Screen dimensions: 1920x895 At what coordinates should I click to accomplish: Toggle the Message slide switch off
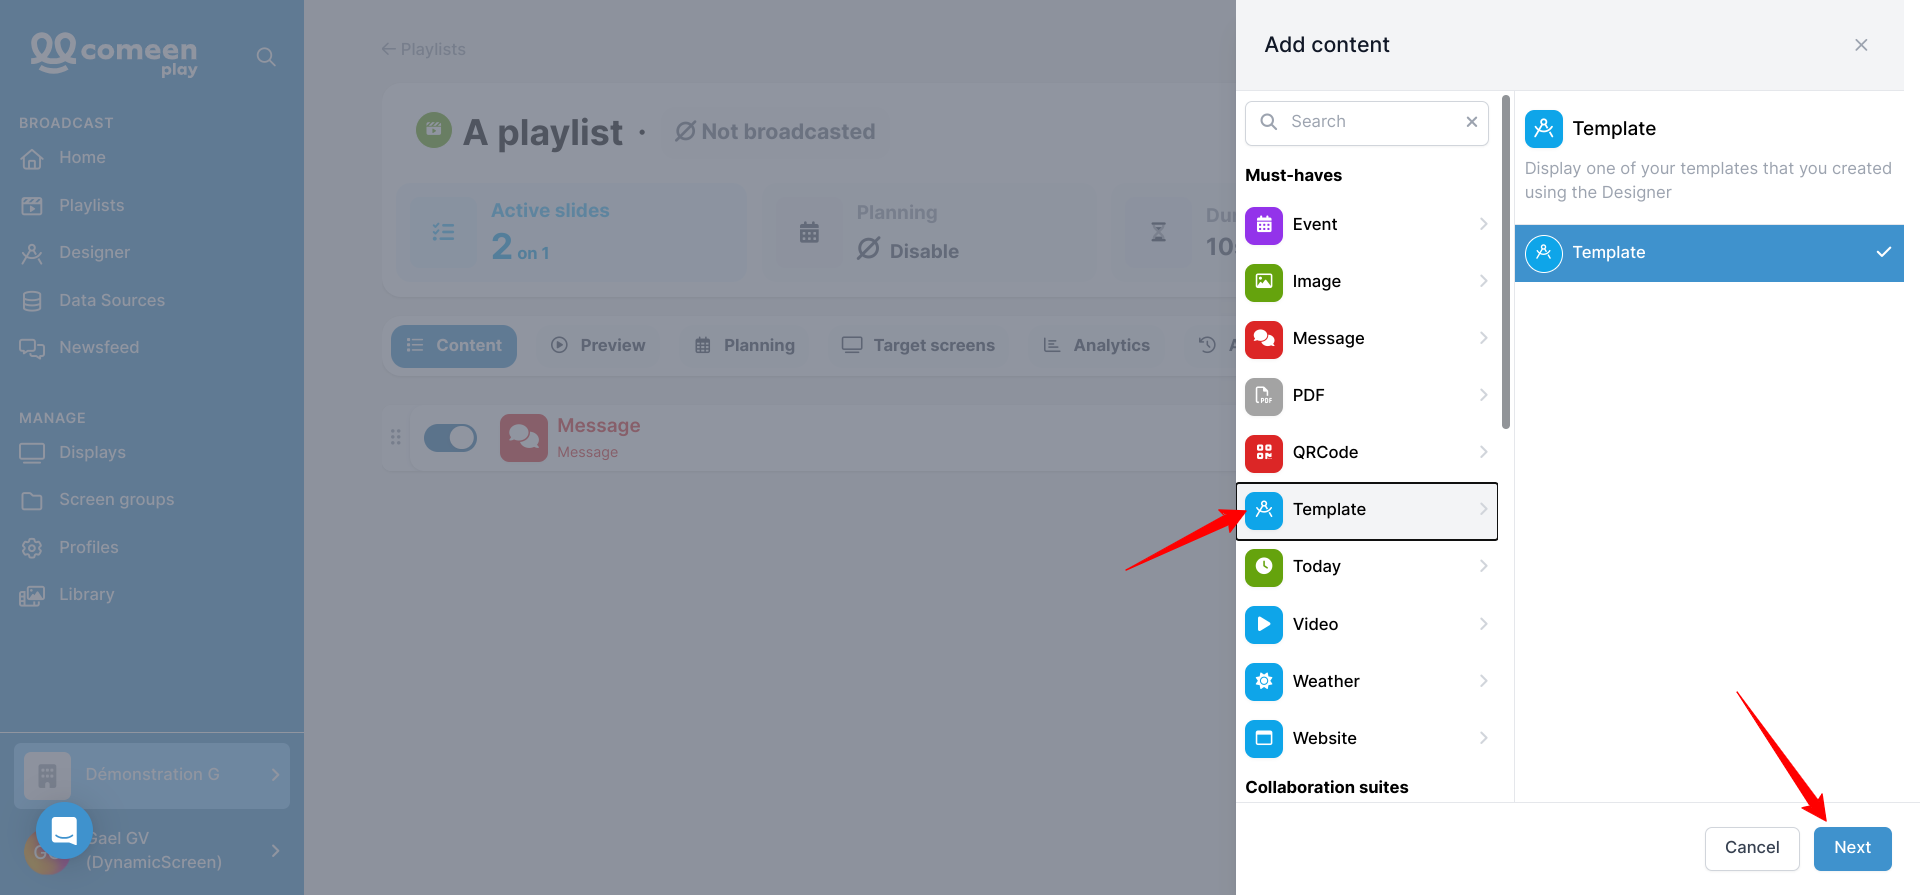point(450,438)
